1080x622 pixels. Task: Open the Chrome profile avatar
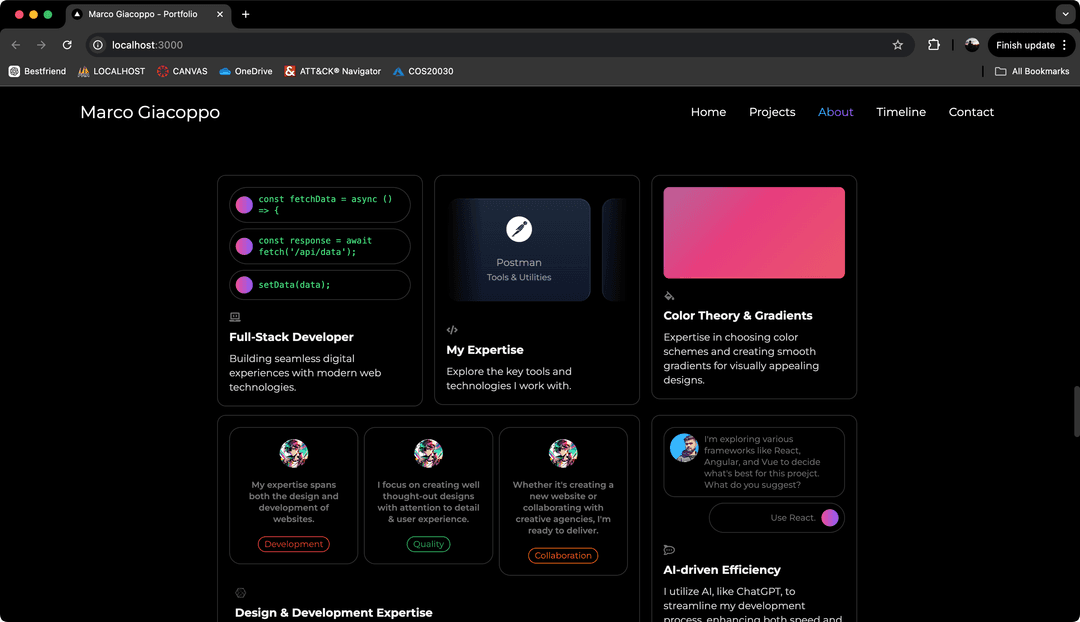coord(972,45)
